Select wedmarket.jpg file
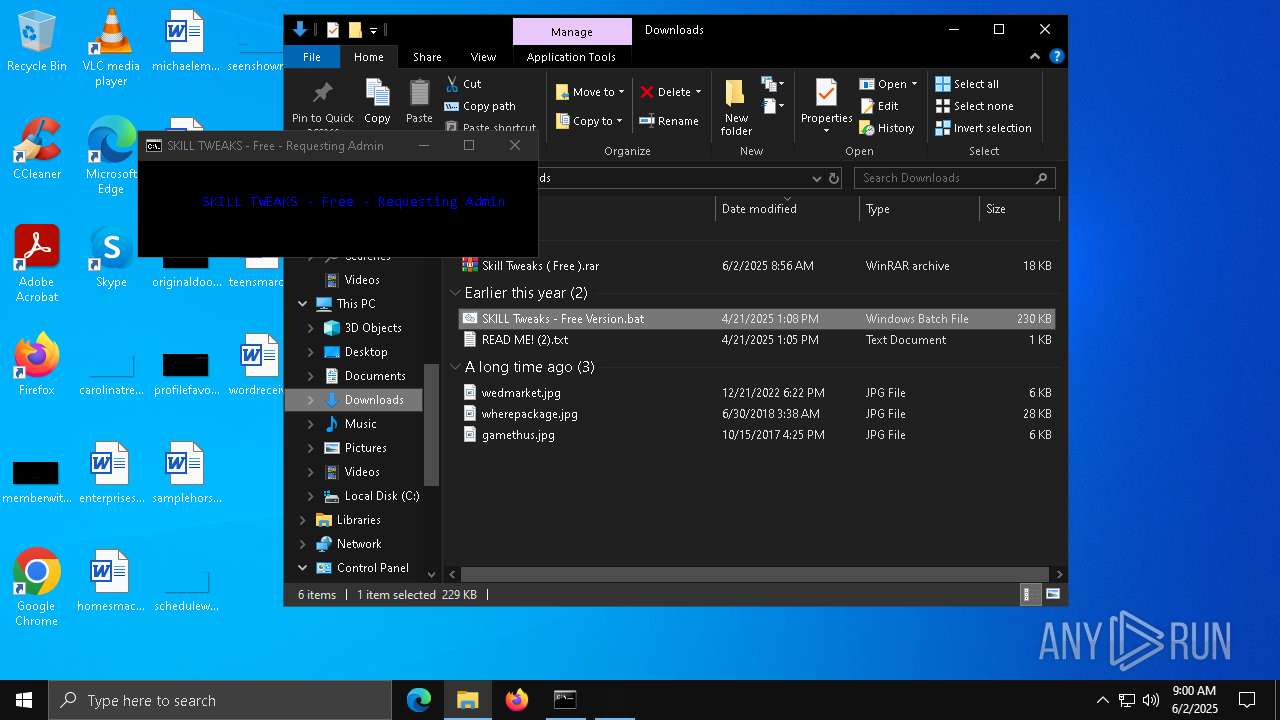 (x=757, y=393)
